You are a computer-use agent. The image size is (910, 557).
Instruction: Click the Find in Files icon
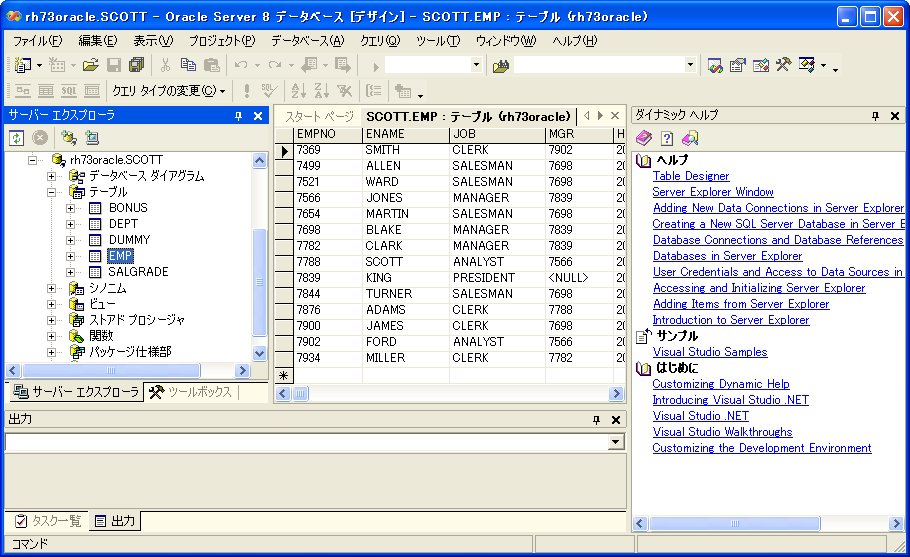click(x=501, y=66)
